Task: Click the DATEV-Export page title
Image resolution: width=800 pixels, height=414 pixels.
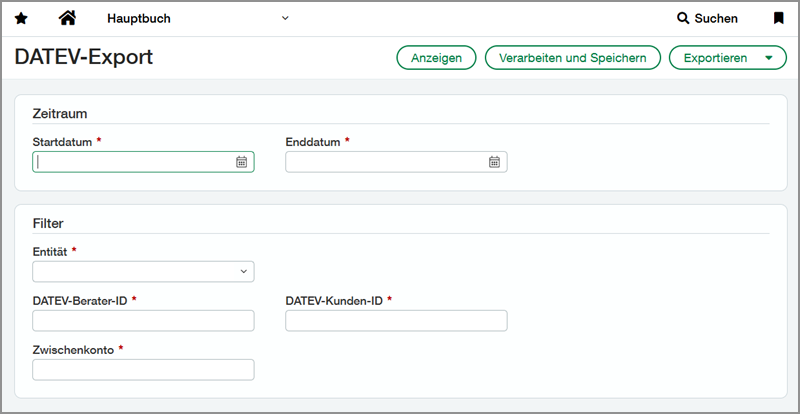Action: point(84,57)
